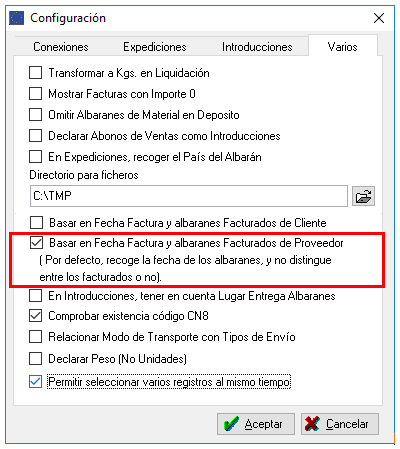Screen dimensions: 400x449
Task: Uncheck Permitir seleccionar varios registros al mismo tiempo
Action: coord(36,382)
